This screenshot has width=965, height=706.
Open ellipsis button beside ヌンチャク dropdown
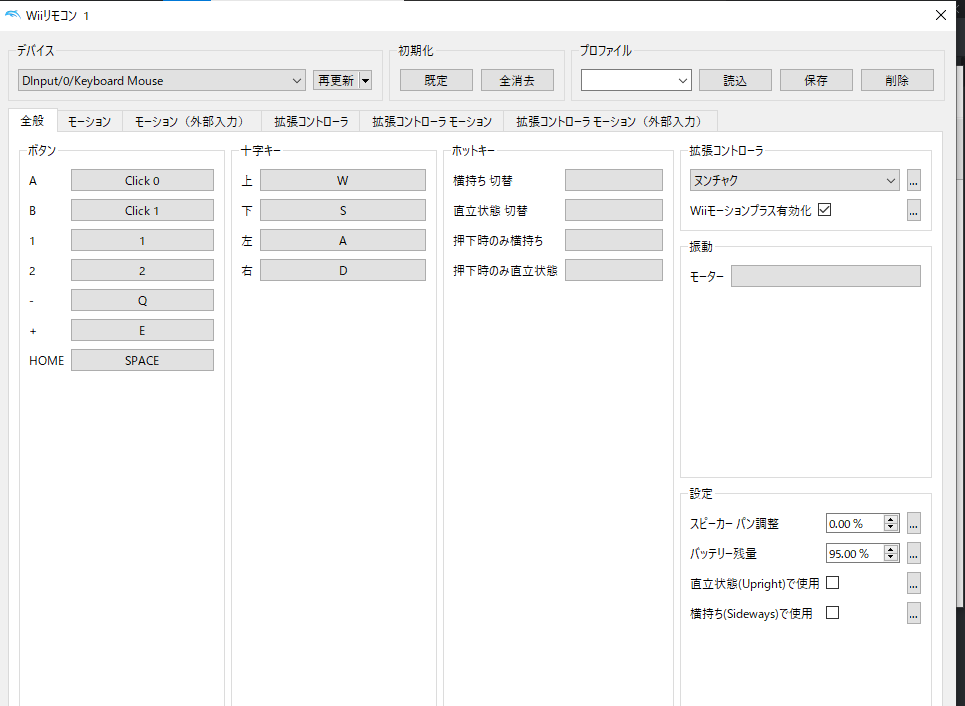913,181
